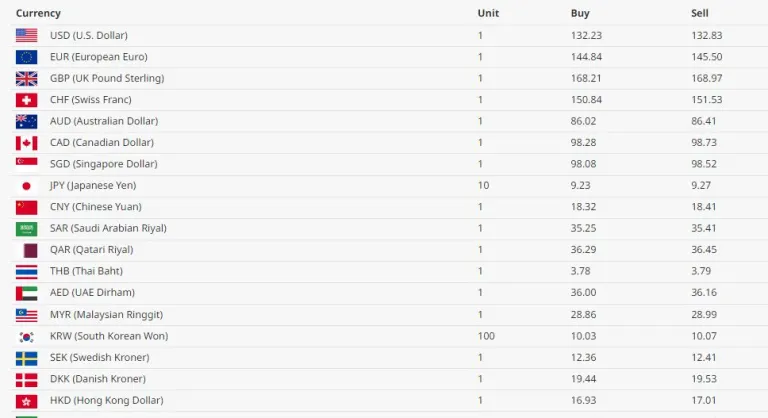Click the Buy column header
768x418 pixels.
580,13
